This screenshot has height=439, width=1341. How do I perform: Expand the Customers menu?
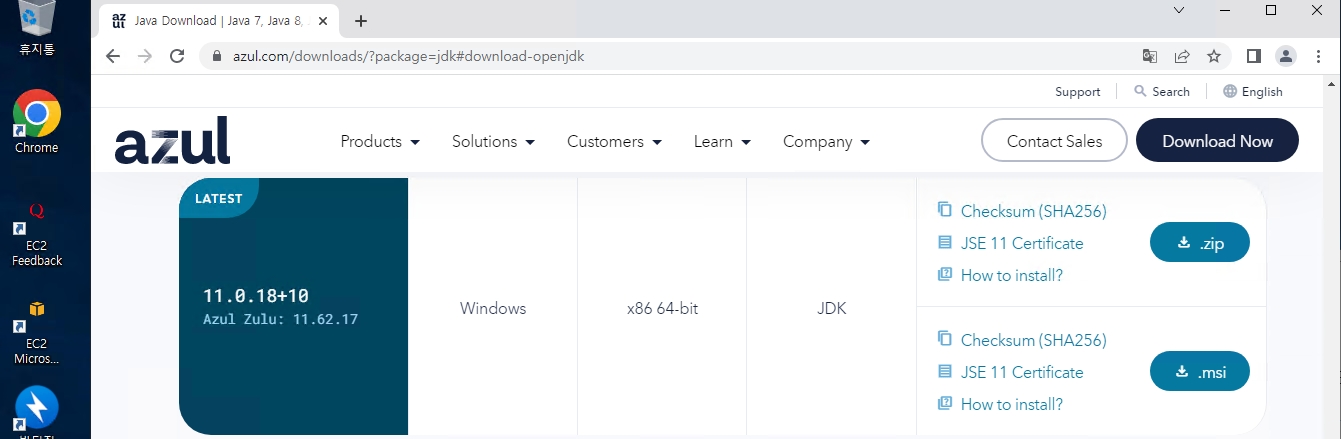[x=614, y=142]
